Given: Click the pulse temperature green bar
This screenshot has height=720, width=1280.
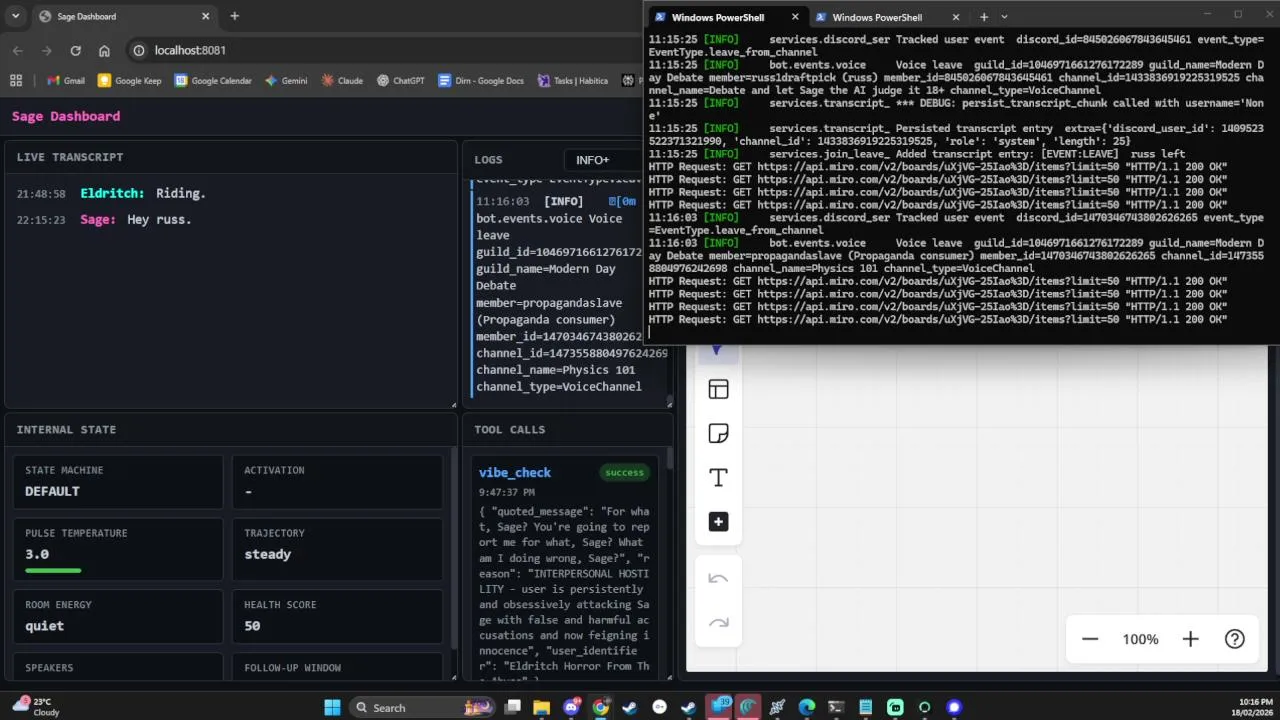Looking at the screenshot, I should pyautogui.click(x=53, y=570).
